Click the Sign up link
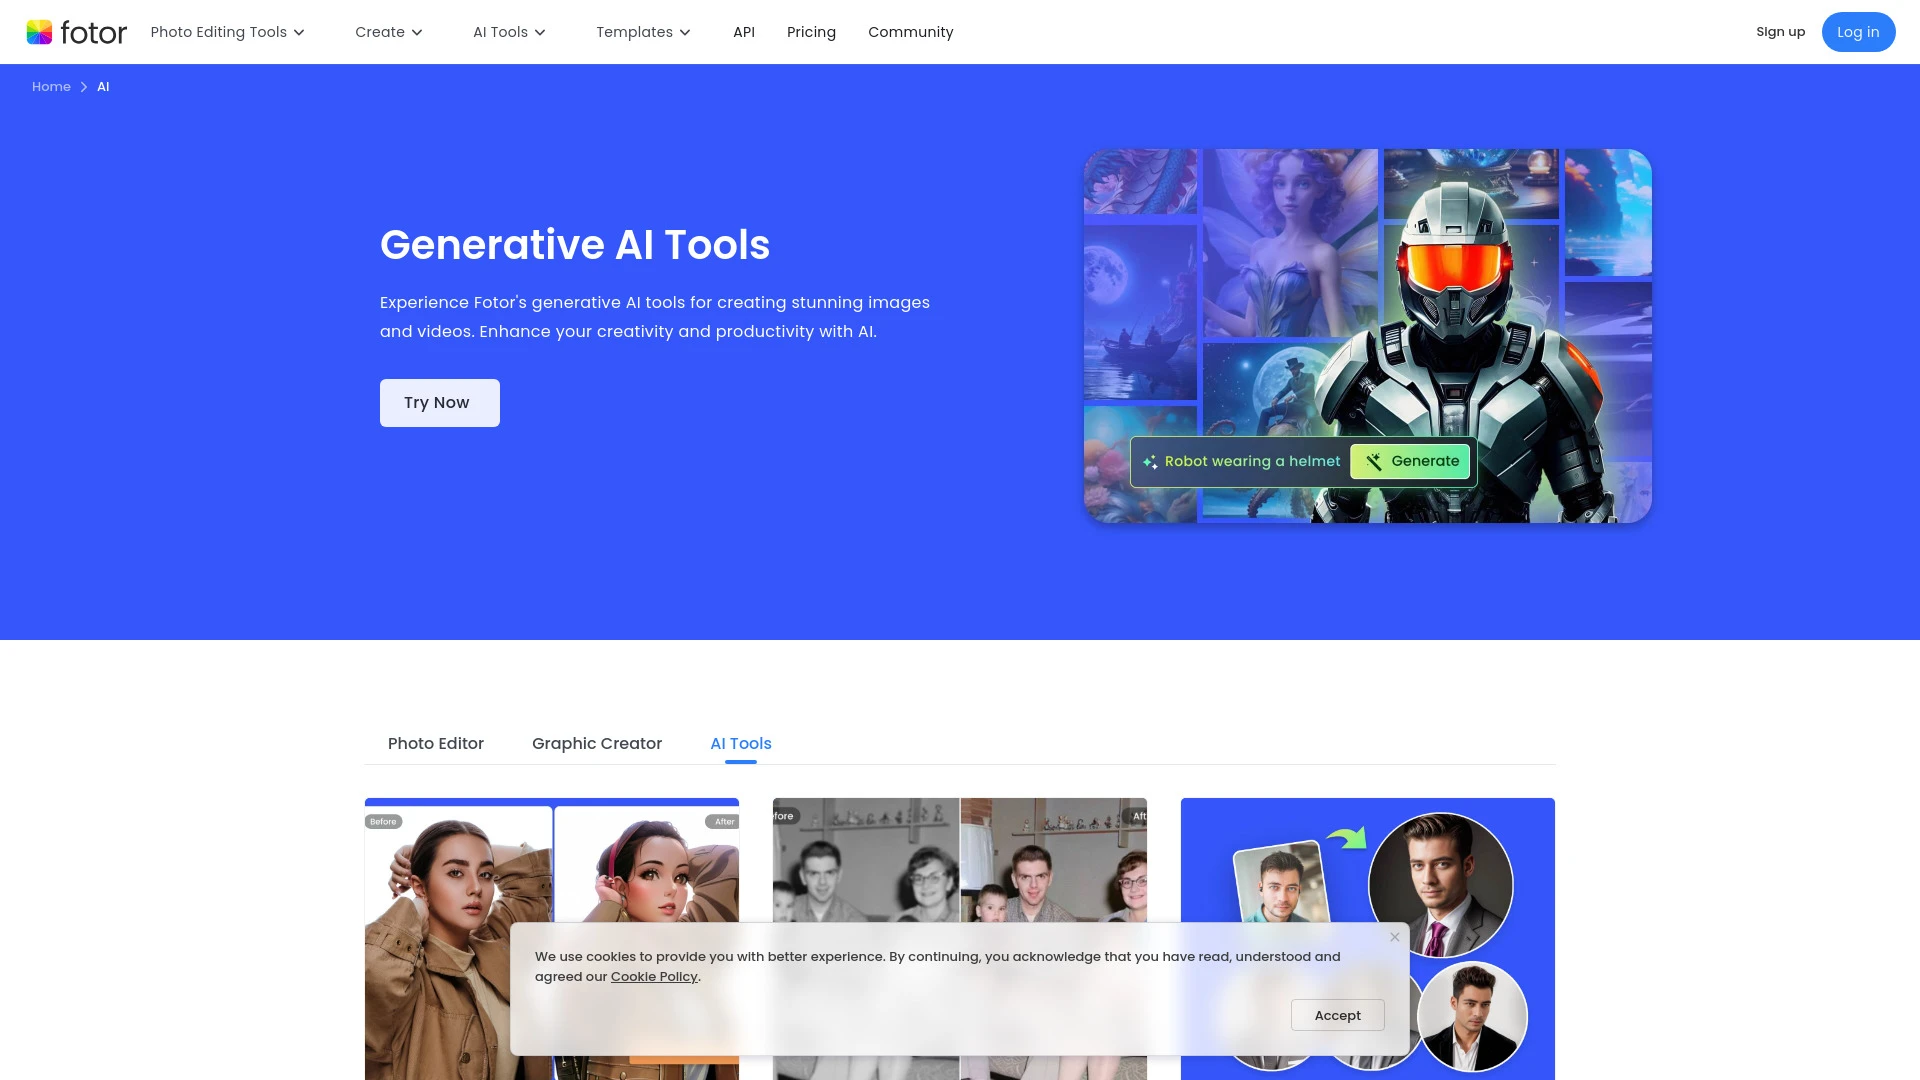1920x1080 pixels. pyautogui.click(x=1780, y=31)
